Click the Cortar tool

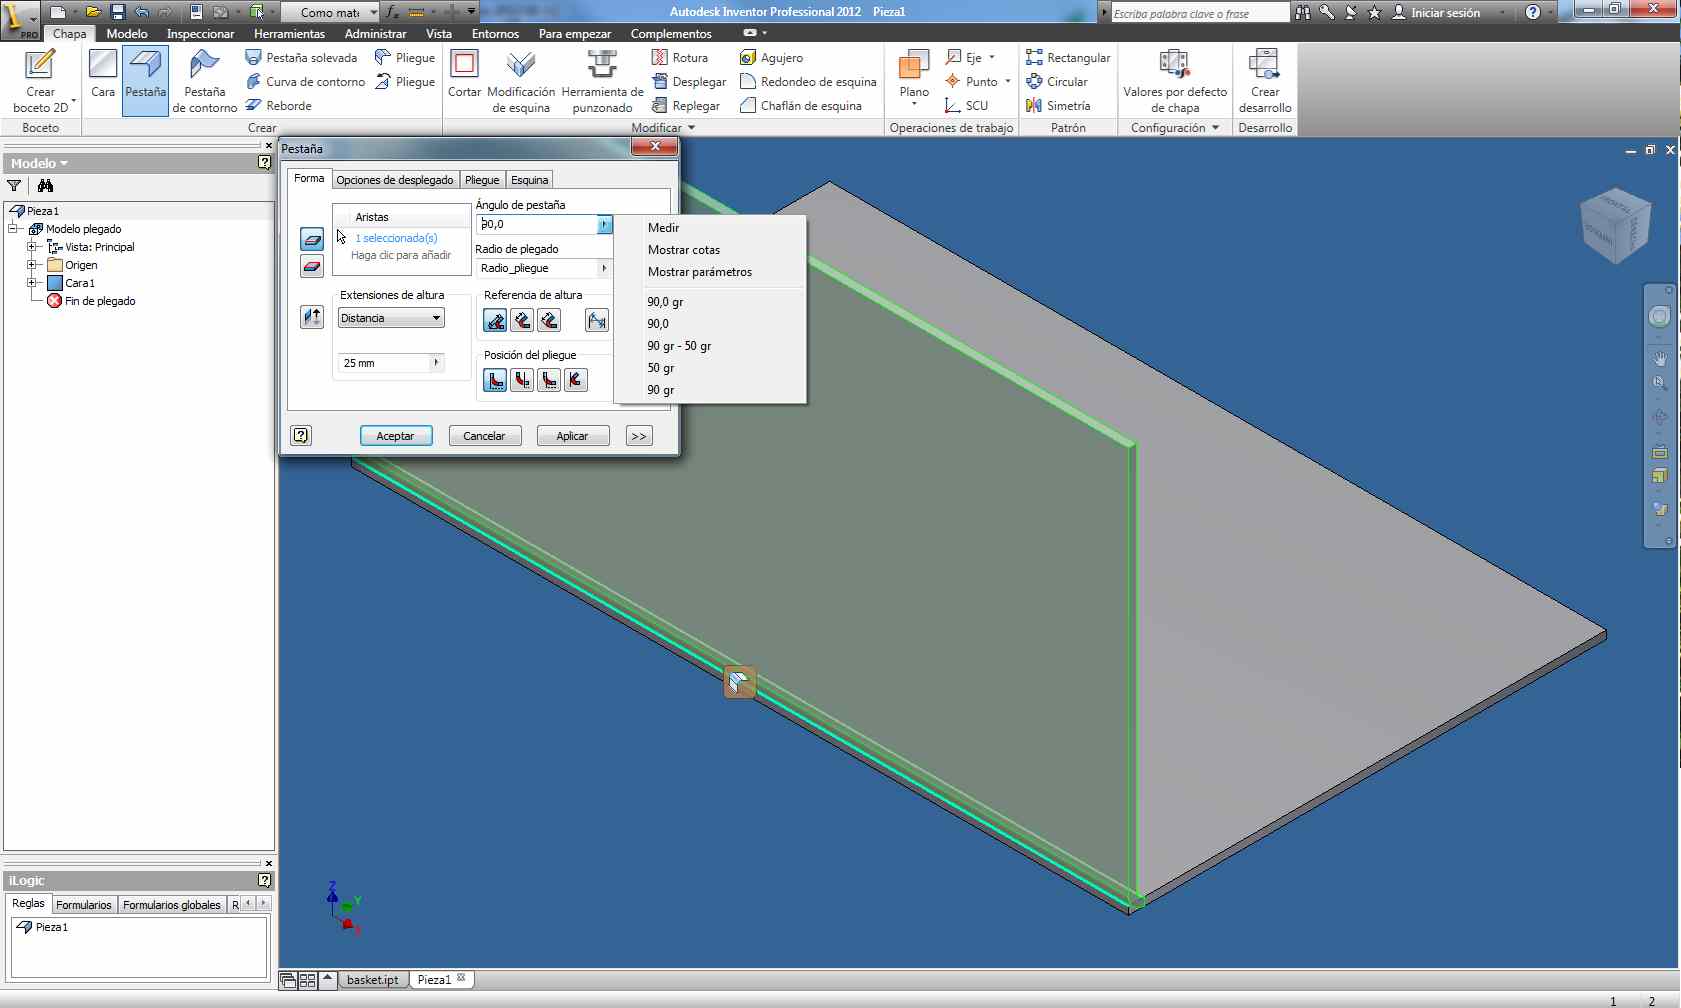pos(464,75)
